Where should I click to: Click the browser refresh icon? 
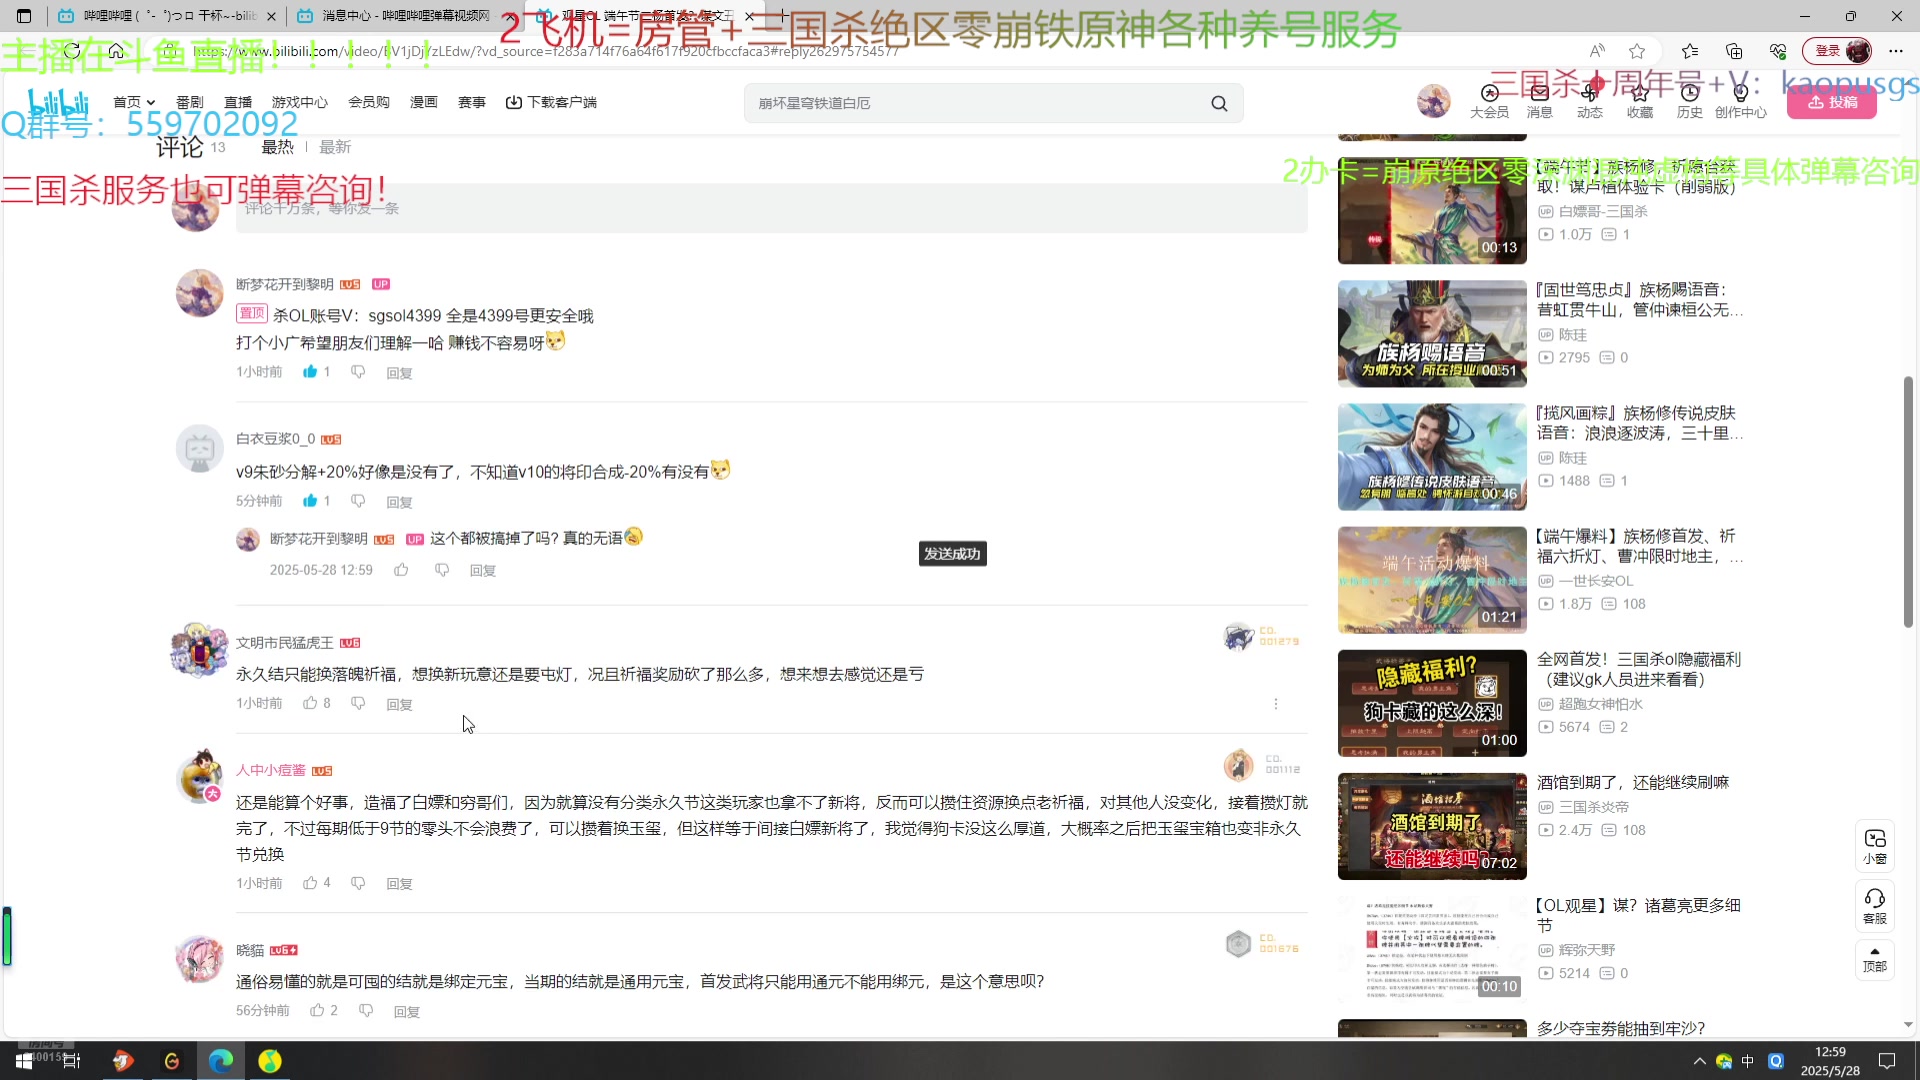[72, 51]
